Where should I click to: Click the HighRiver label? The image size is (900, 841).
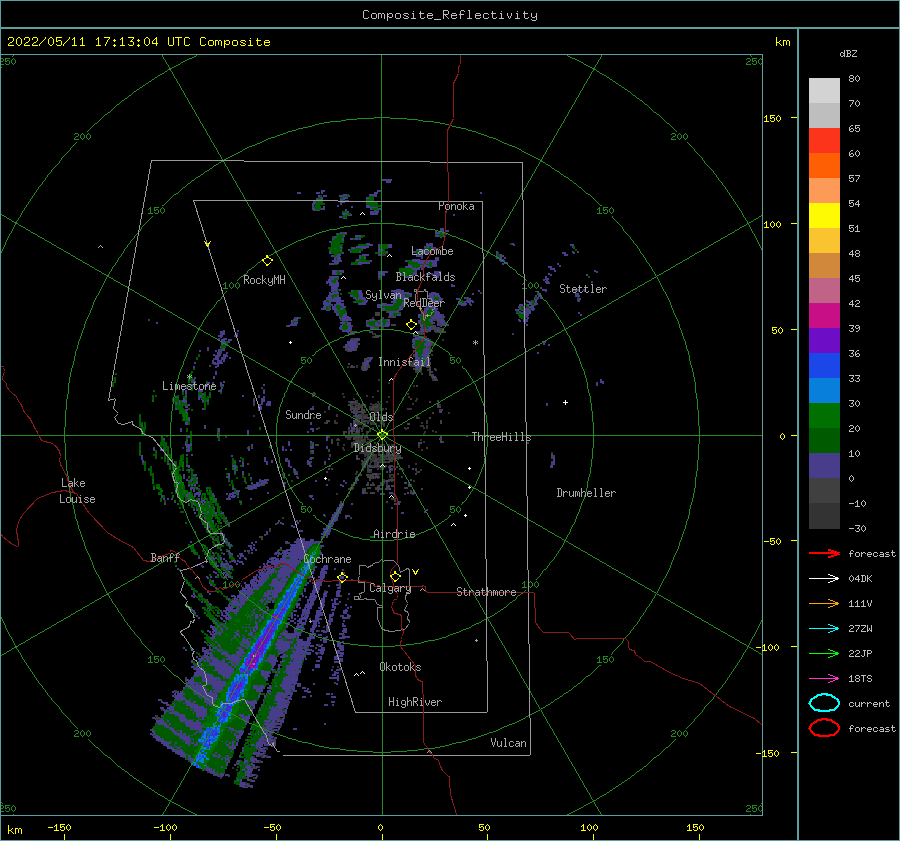click(415, 702)
